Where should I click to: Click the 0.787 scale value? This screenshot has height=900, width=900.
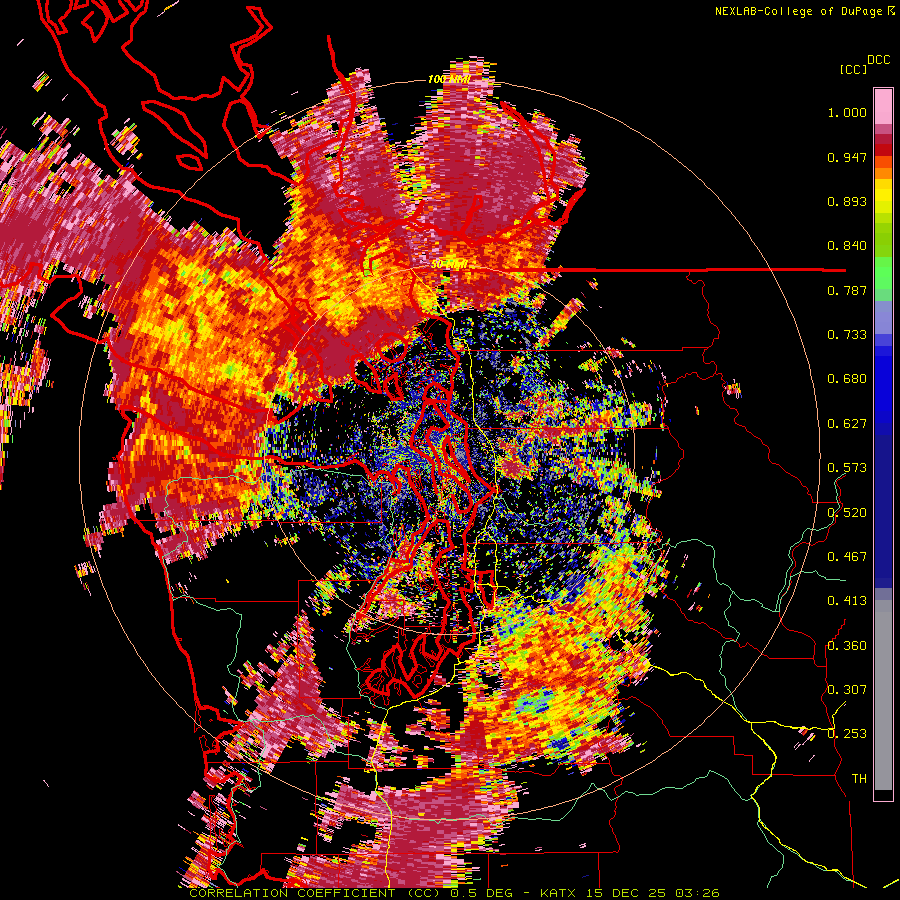[x=847, y=290]
